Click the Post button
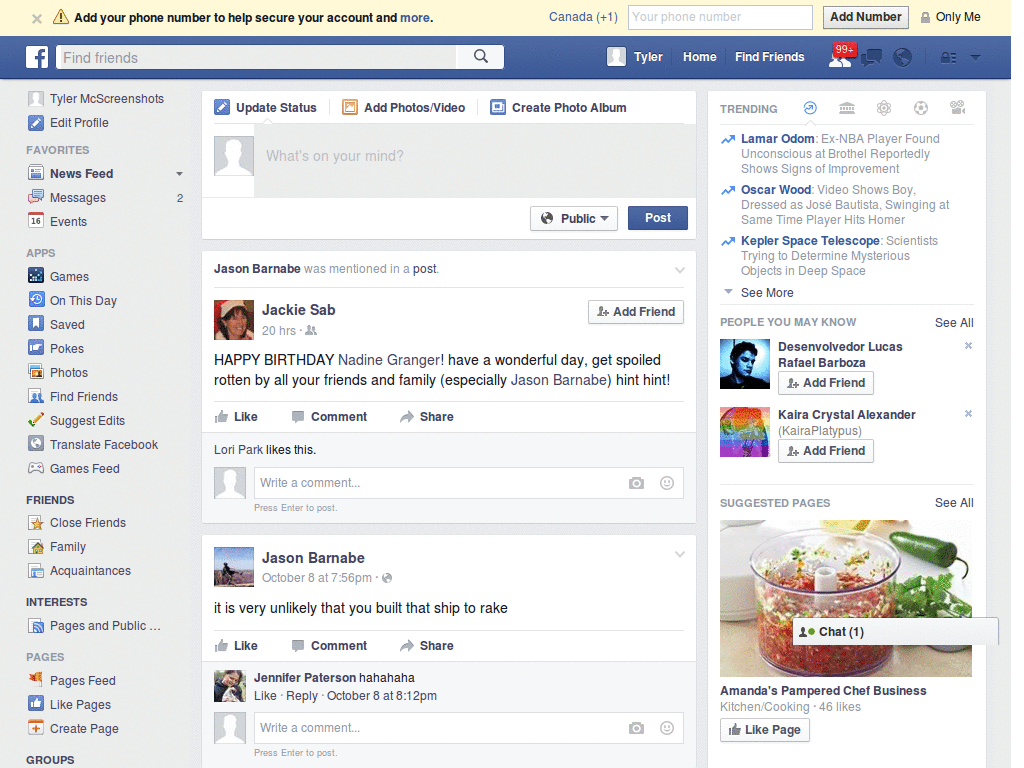 (x=658, y=218)
